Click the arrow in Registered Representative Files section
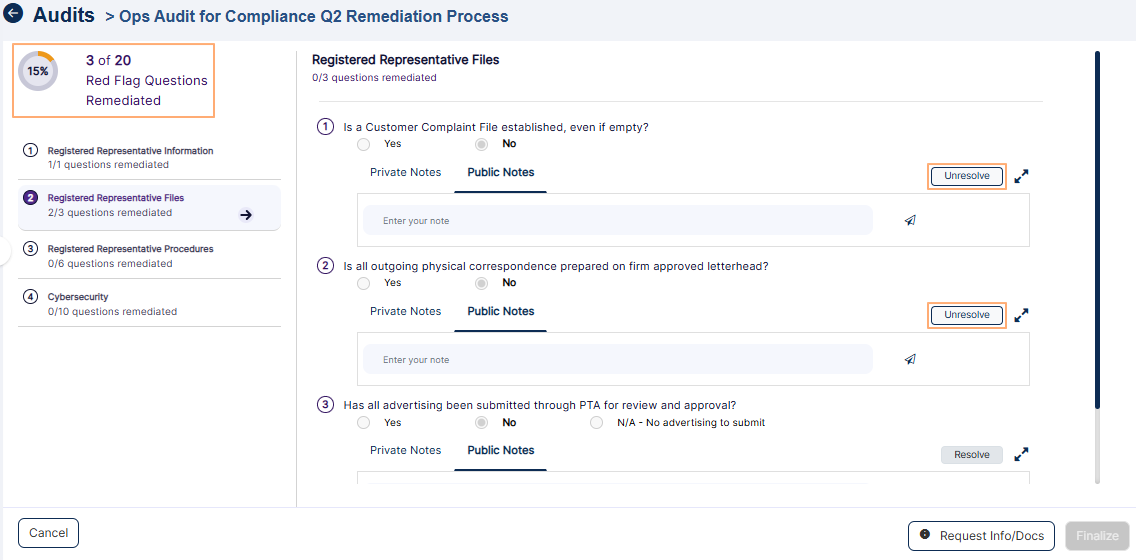Screen dimensions: 1136x560 point(246,214)
